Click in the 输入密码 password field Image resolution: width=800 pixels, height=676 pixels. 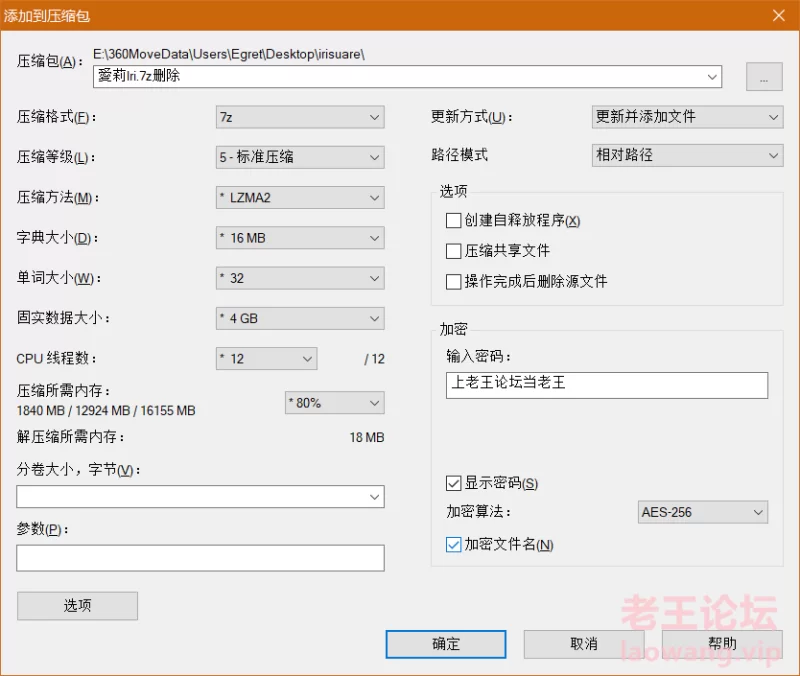point(607,385)
